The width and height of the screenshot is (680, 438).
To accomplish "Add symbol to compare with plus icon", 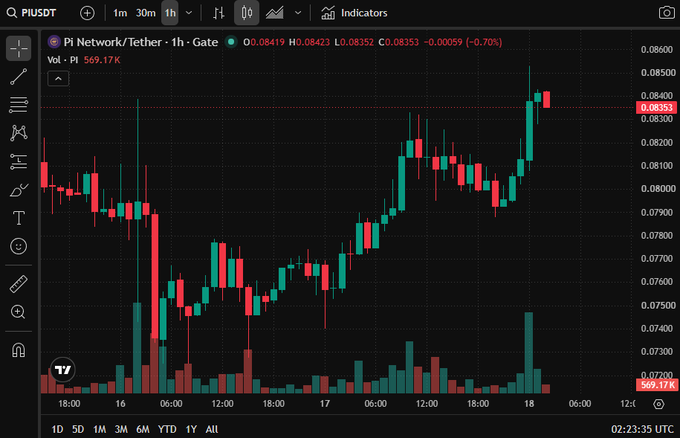I will tap(87, 13).
